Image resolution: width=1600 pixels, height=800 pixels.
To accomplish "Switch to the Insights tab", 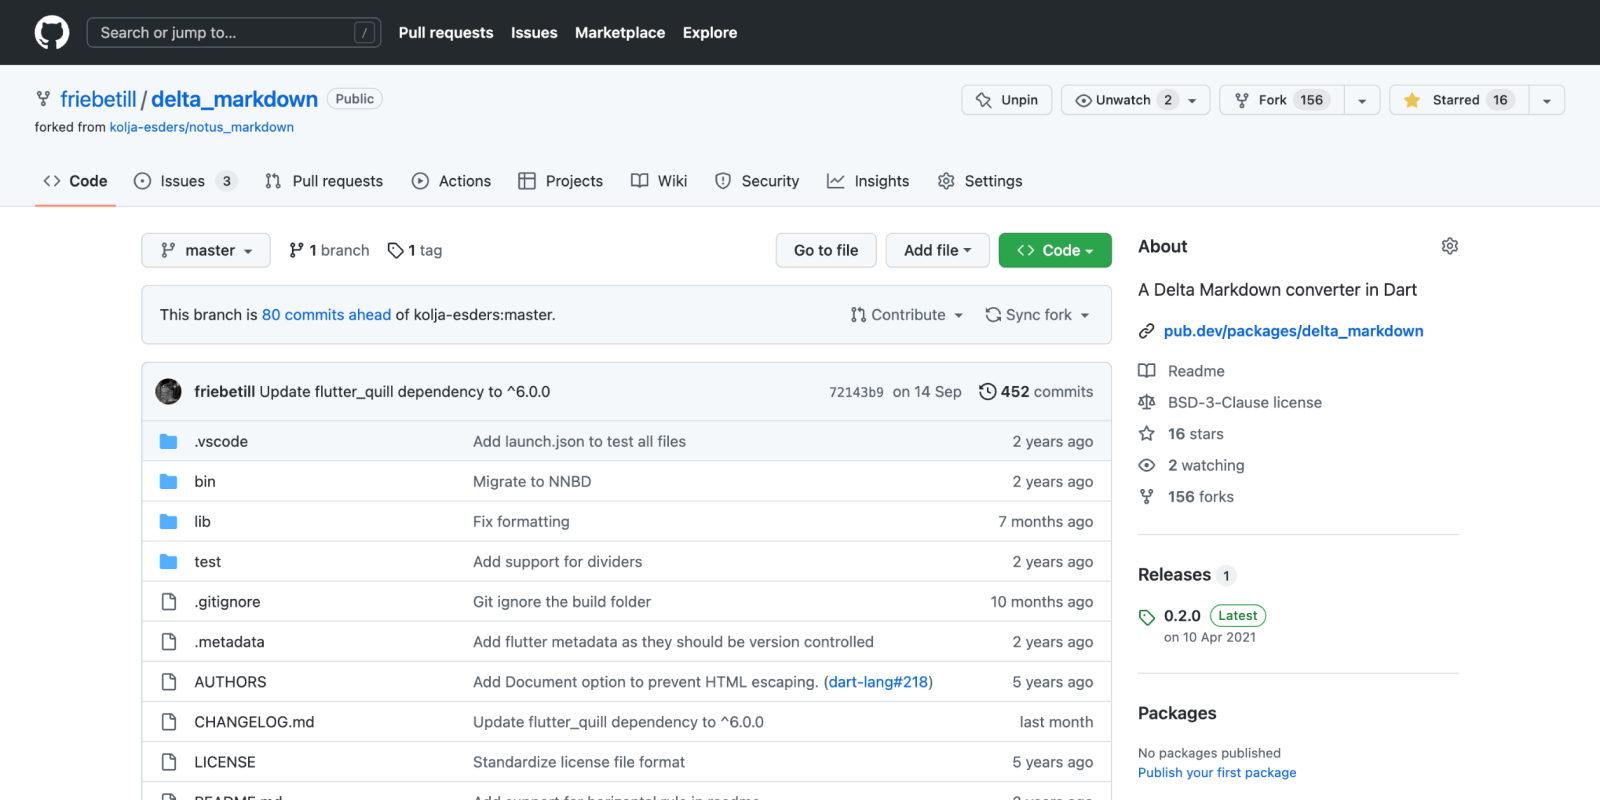I will pyautogui.click(x=868, y=181).
